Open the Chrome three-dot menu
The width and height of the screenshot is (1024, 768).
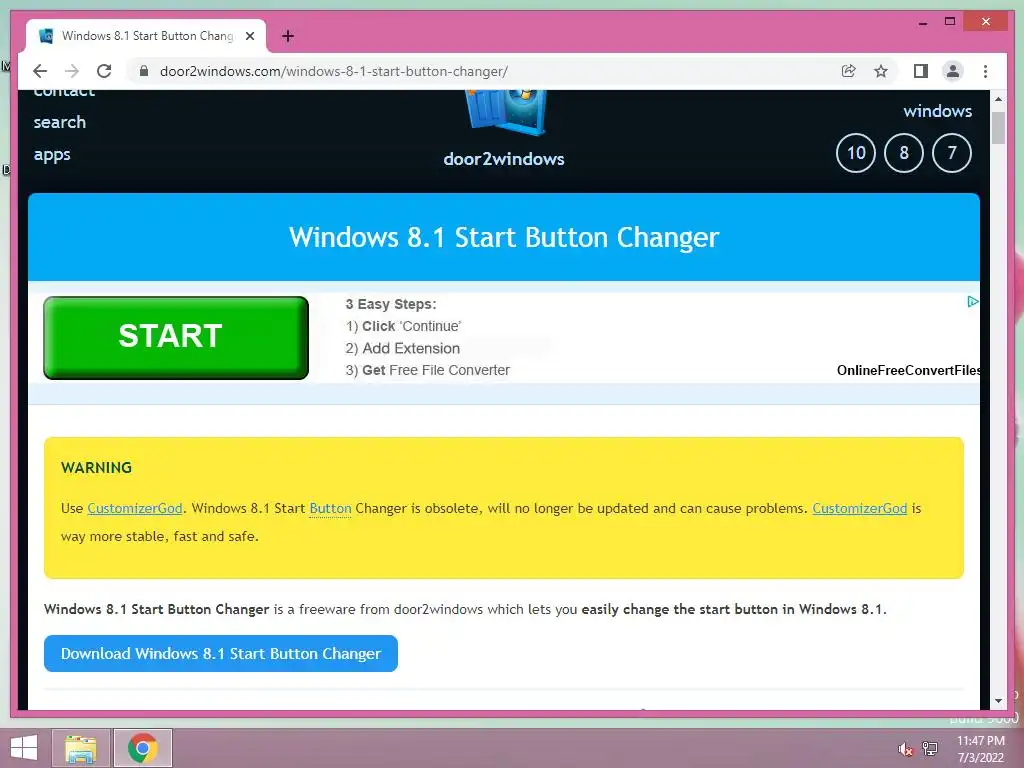[985, 71]
